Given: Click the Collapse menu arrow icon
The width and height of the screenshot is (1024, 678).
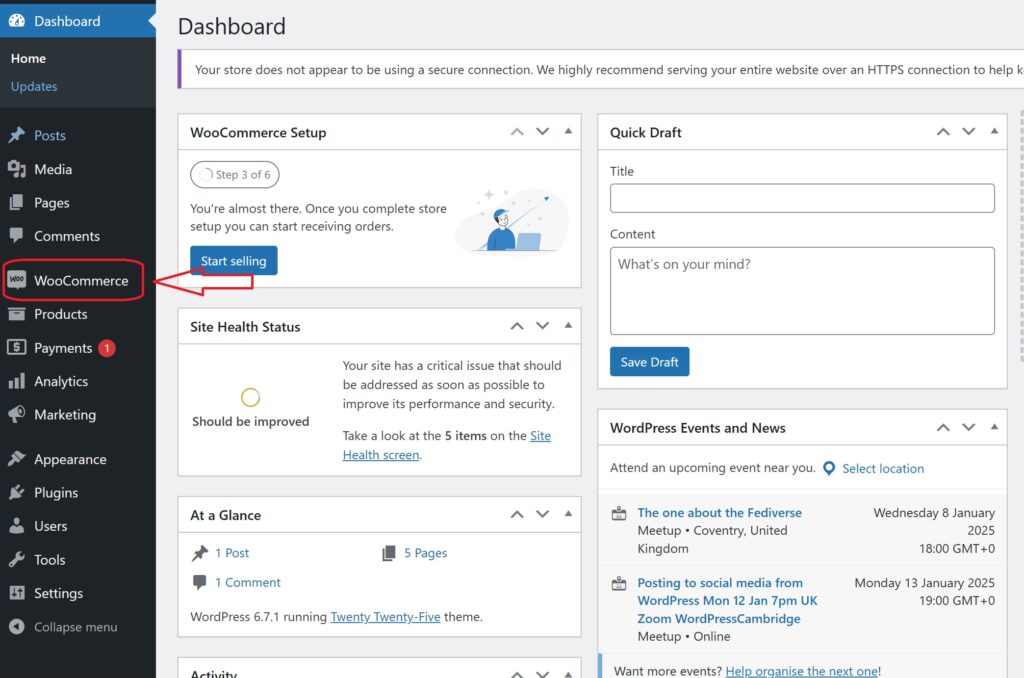Looking at the screenshot, I should click(17, 626).
